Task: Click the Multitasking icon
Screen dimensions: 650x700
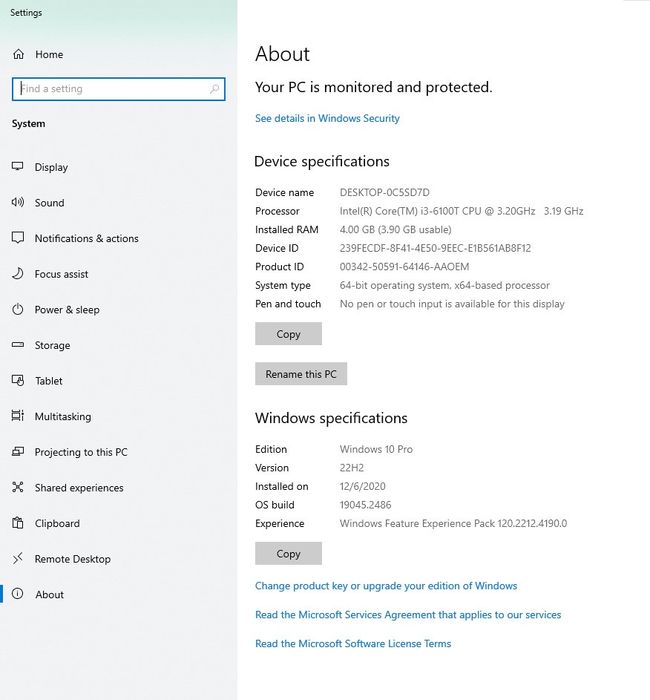Action: [17, 416]
